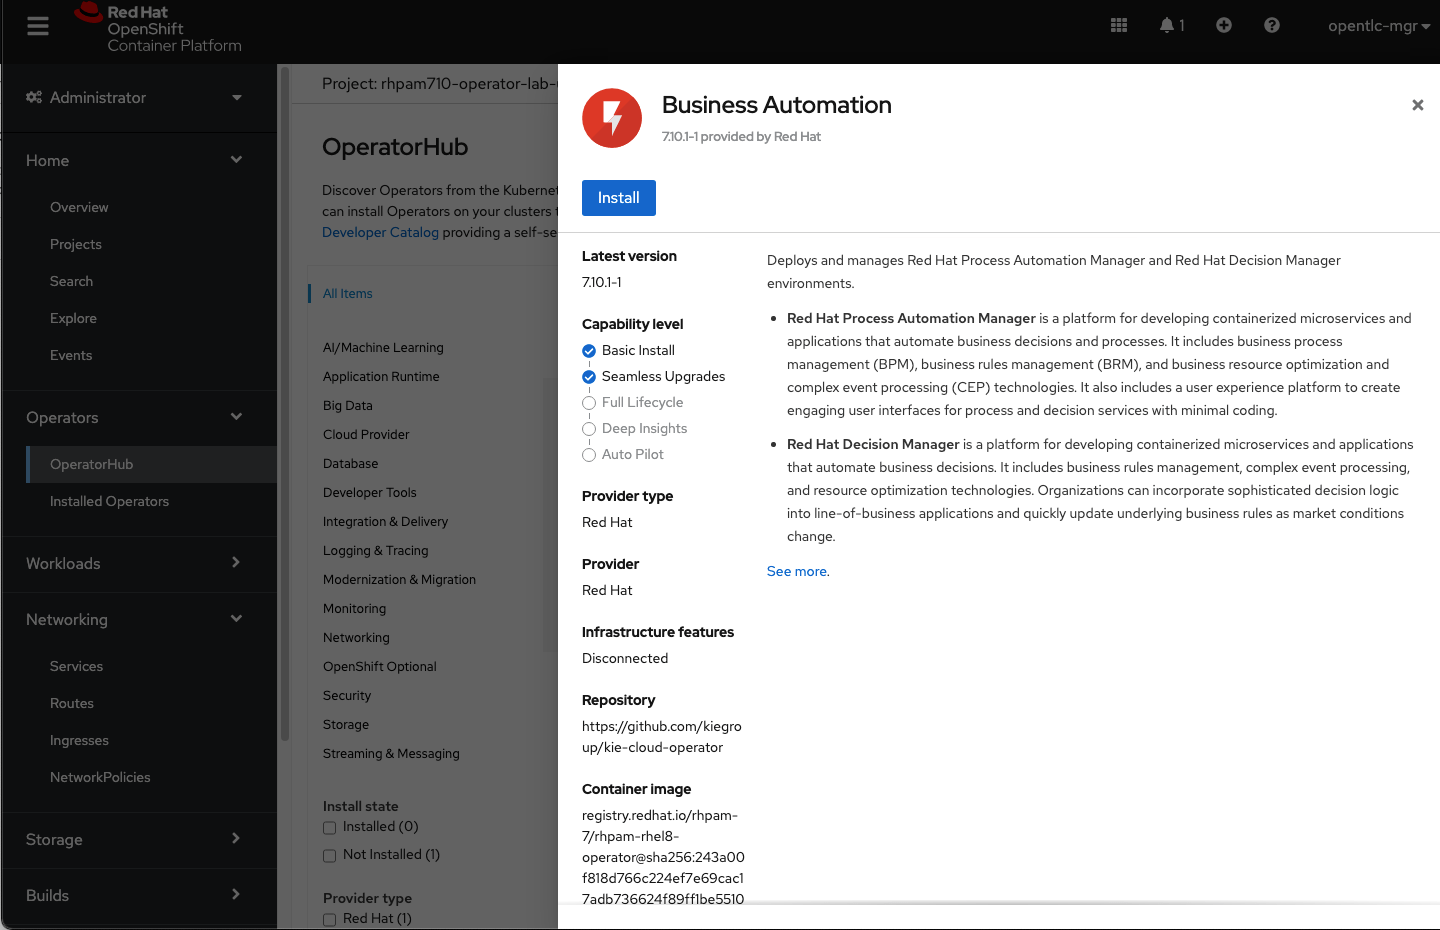Filter by Networking category in OperatorHub
Viewport: 1440px width, 930px height.
tap(356, 637)
